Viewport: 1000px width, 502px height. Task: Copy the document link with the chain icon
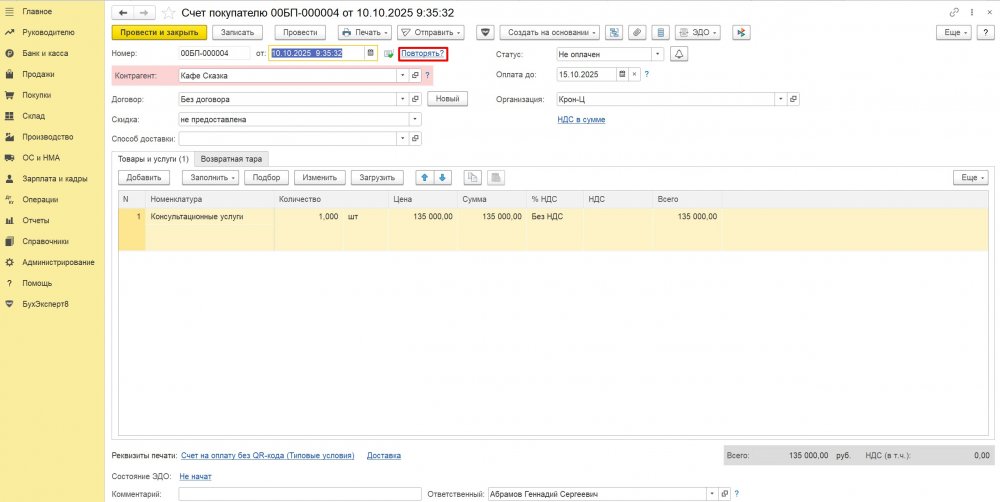pyautogui.click(x=955, y=13)
